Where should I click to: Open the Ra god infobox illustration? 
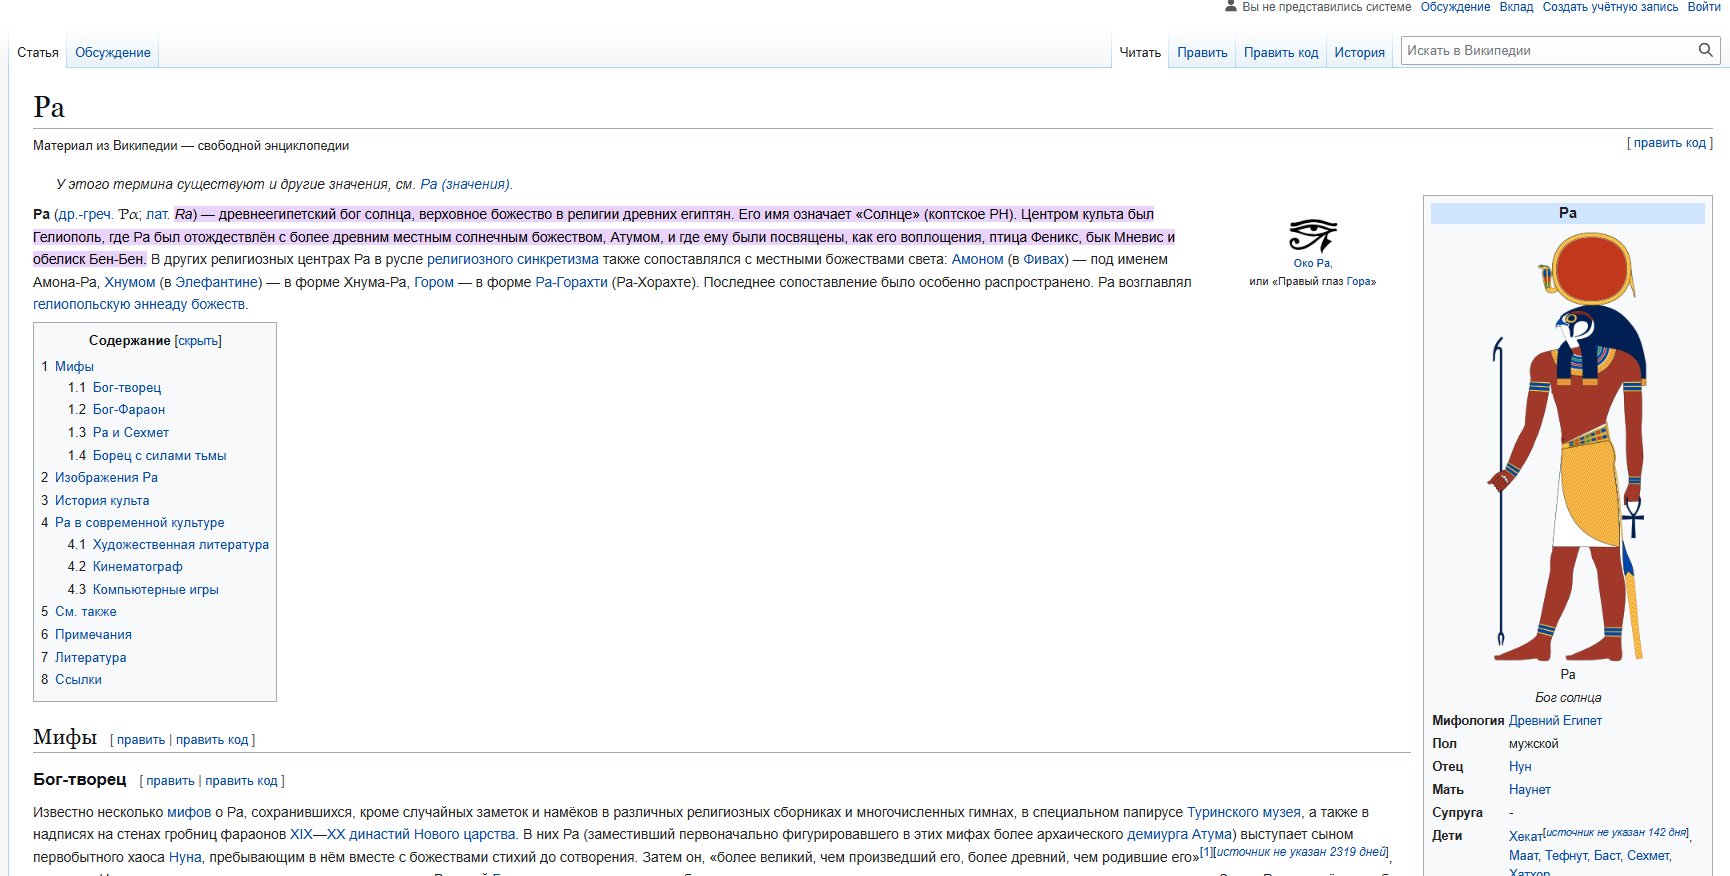point(1568,447)
